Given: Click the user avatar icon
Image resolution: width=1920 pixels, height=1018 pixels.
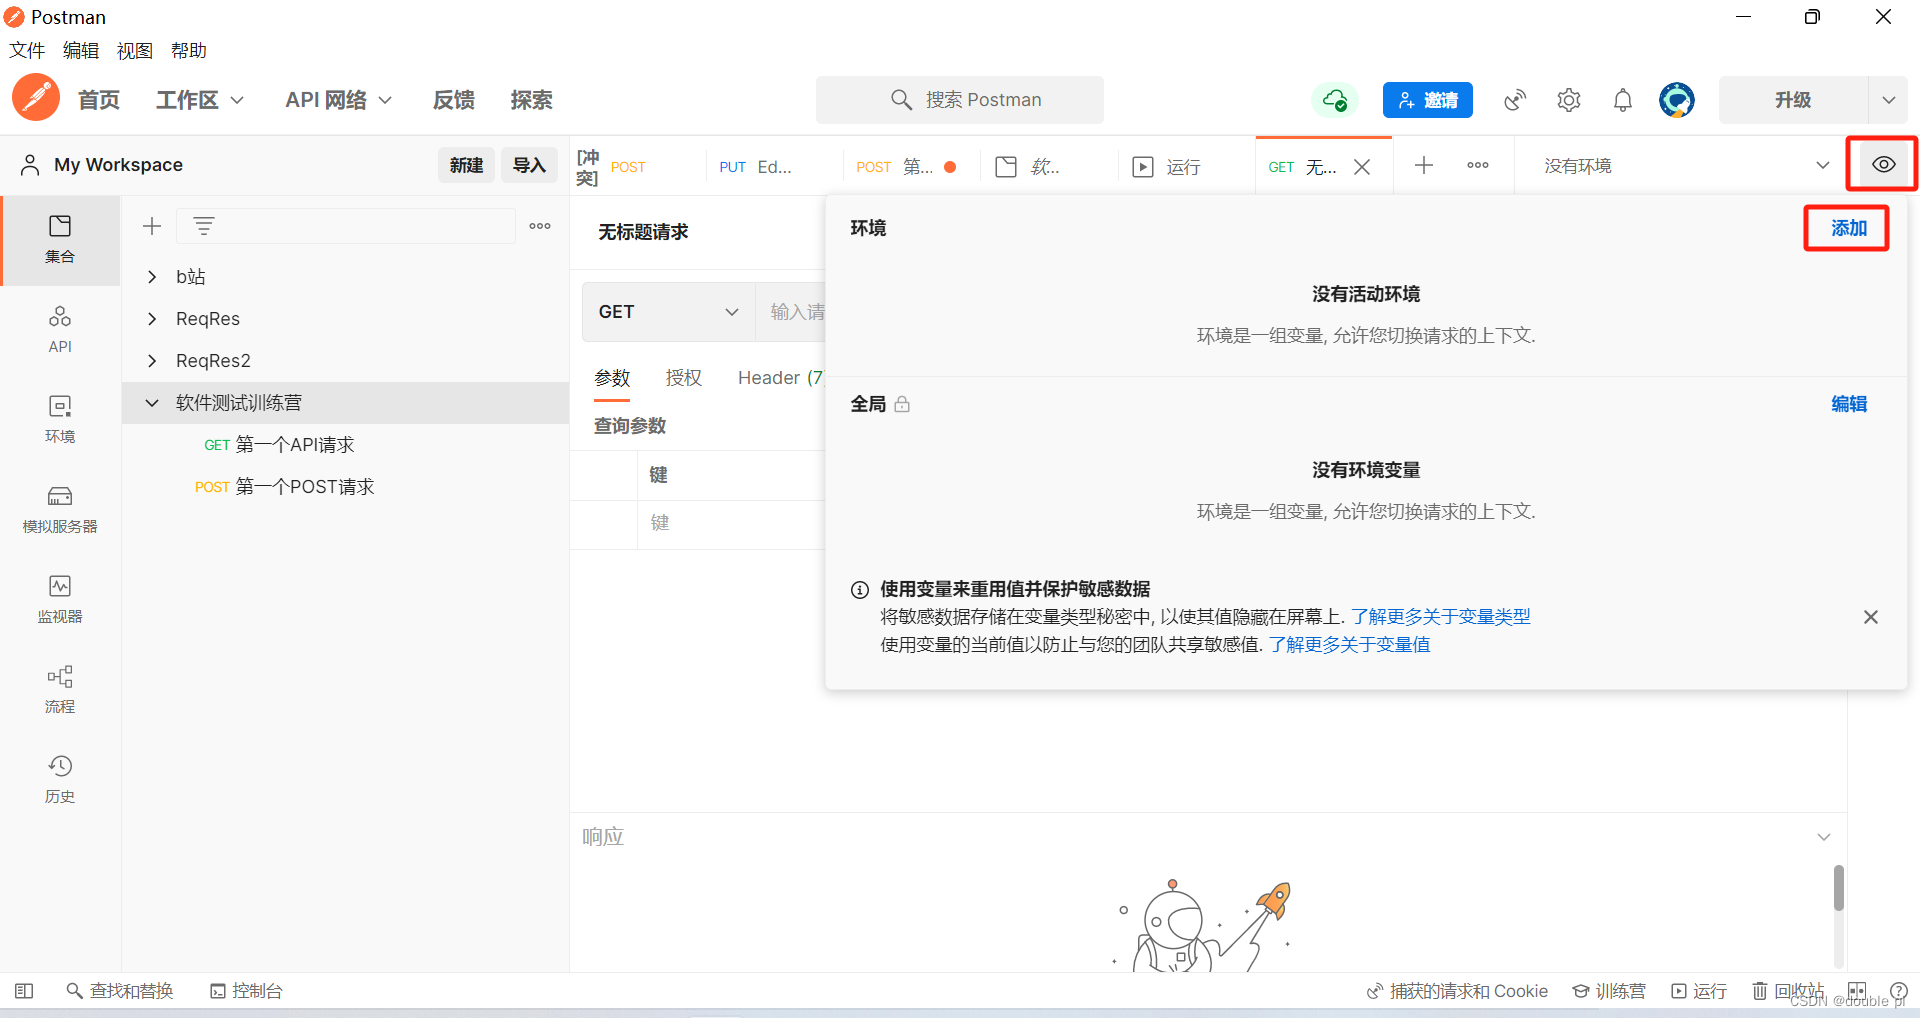Looking at the screenshot, I should point(1677,100).
